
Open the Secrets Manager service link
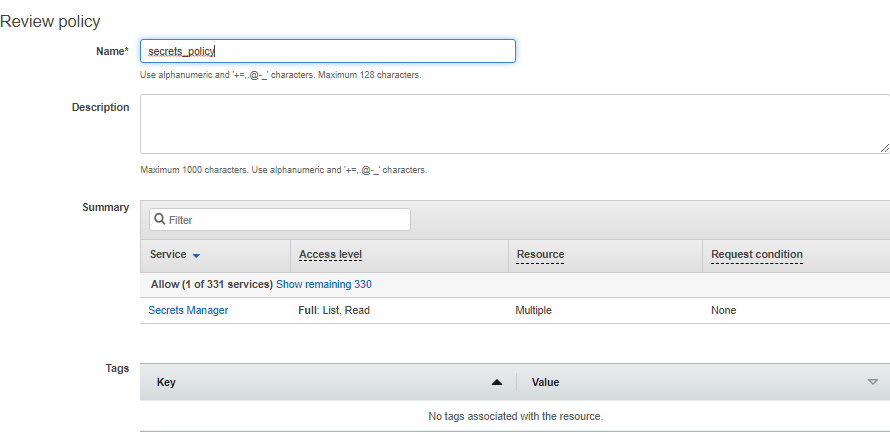pos(188,310)
